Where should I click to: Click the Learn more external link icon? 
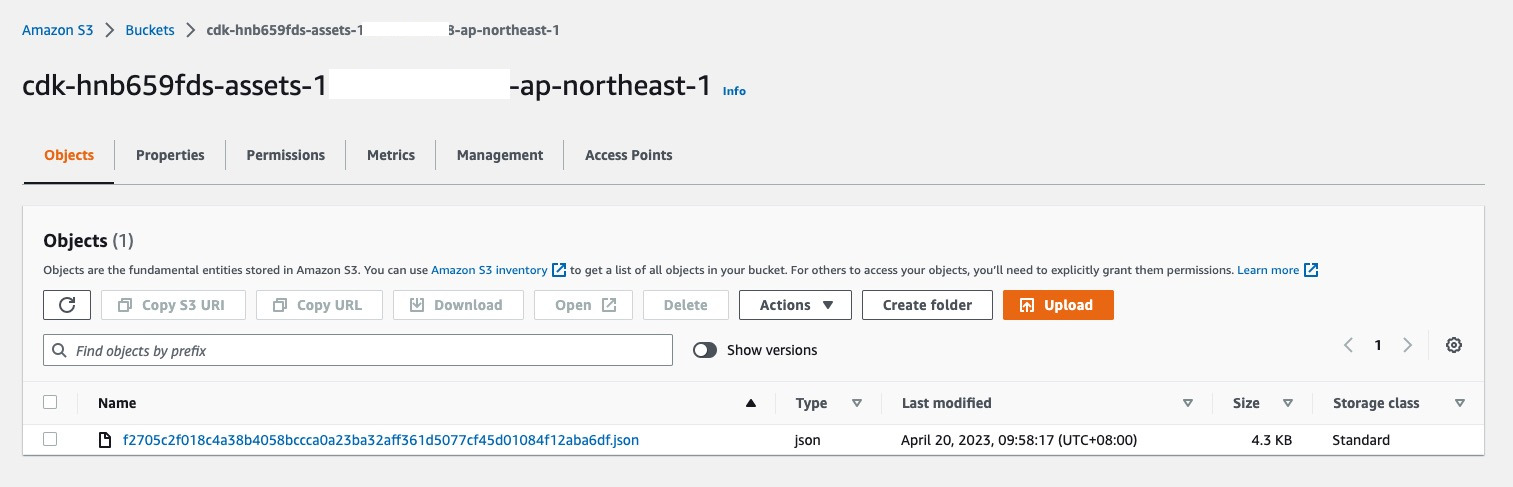click(1311, 270)
